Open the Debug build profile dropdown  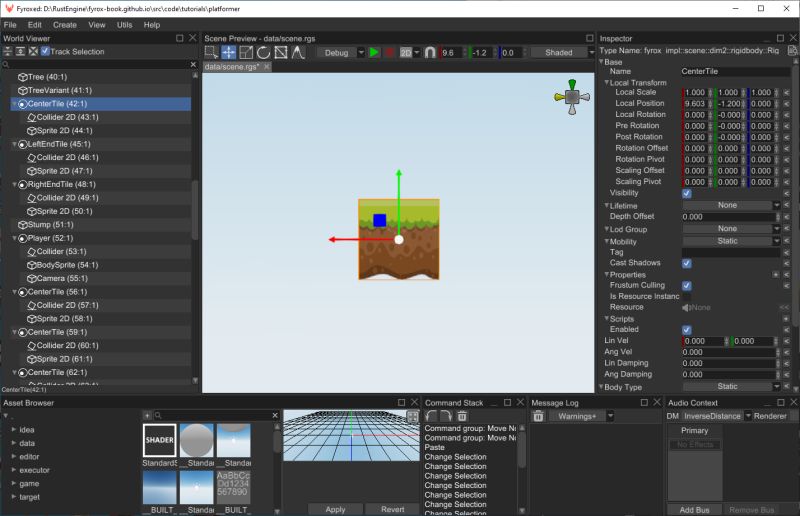341,53
